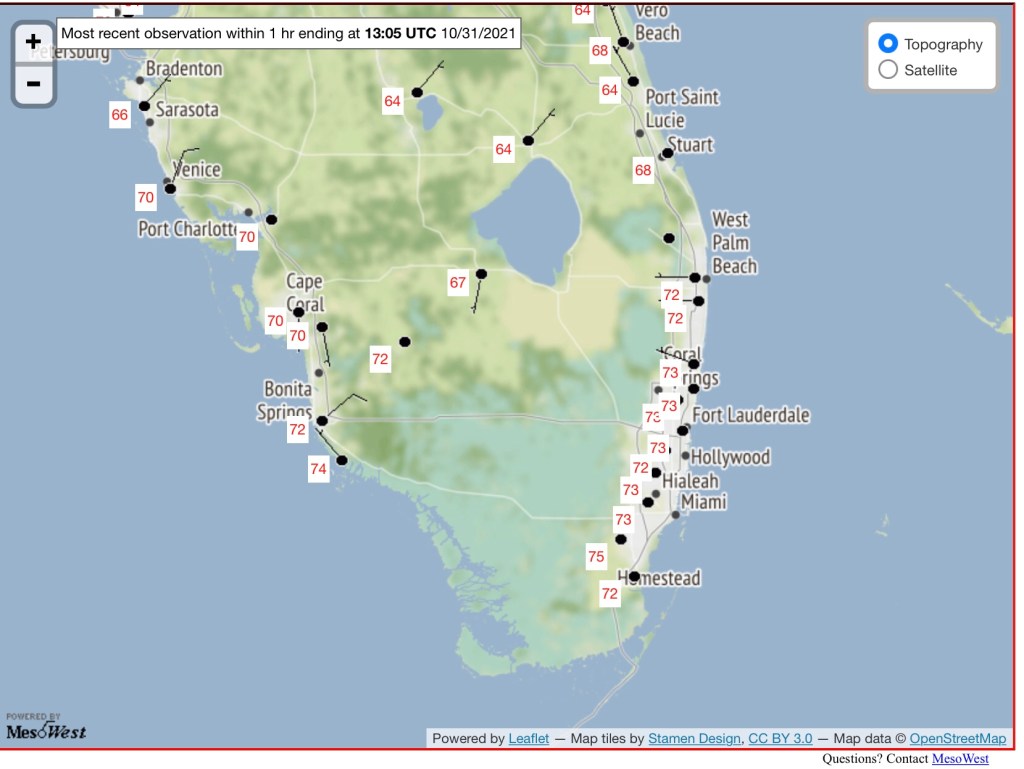Image resolution: width=1024 pixels, height=769 pixels.
Task: Select the station marker near Stuart
Action: click(x=668, y=153)
